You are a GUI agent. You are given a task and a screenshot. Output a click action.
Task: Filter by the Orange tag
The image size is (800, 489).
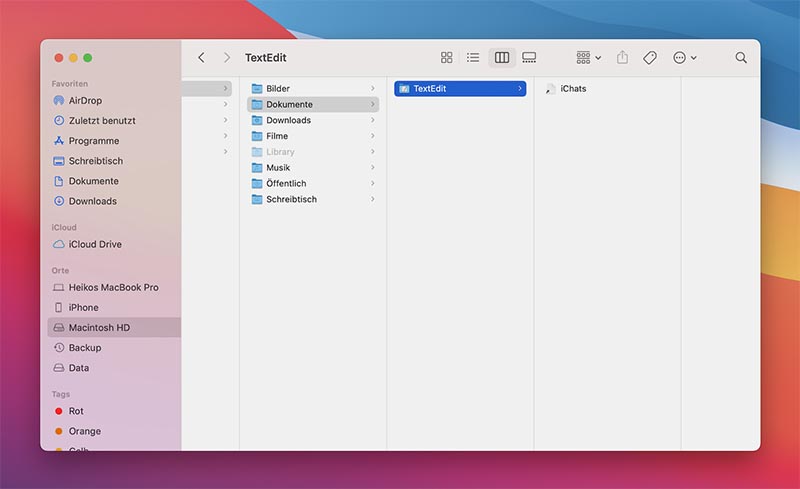[x=84, y=431]
